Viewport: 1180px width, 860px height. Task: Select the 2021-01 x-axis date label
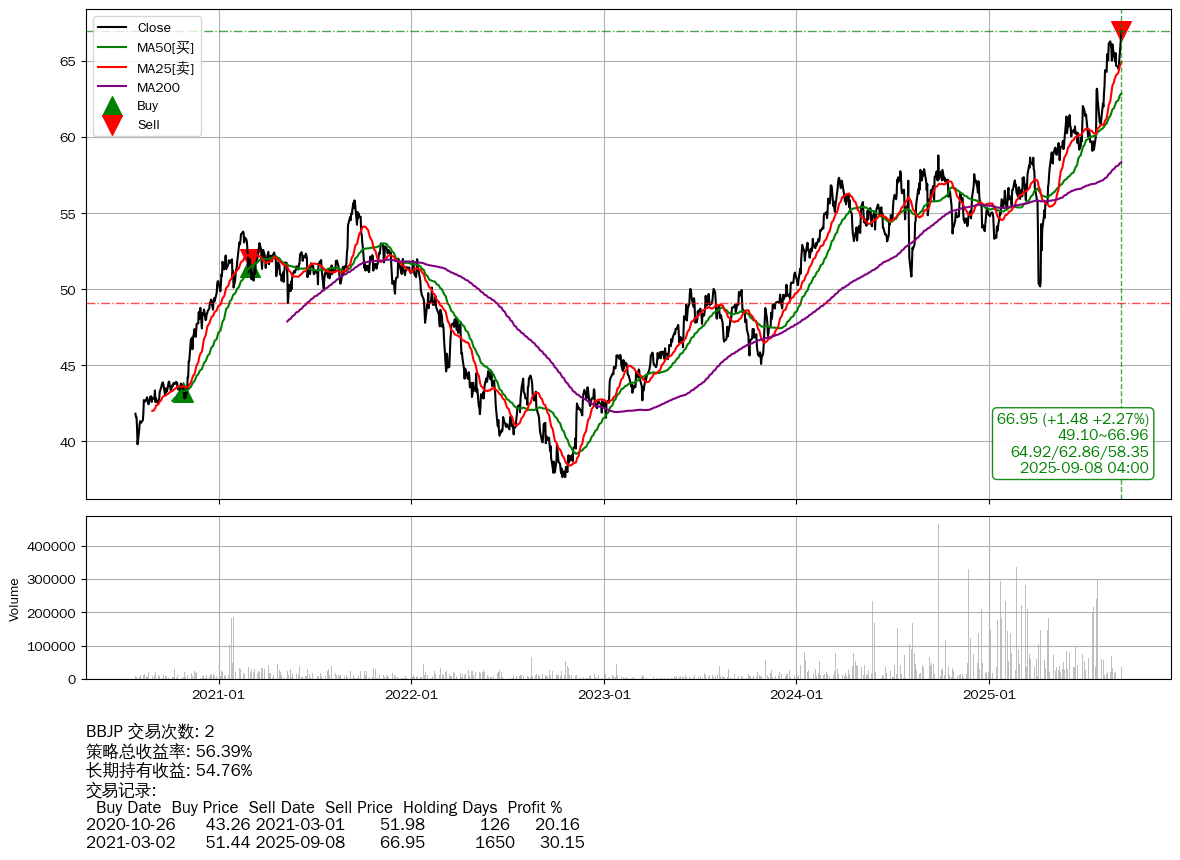pyautogui.click(x=219, y=694)
